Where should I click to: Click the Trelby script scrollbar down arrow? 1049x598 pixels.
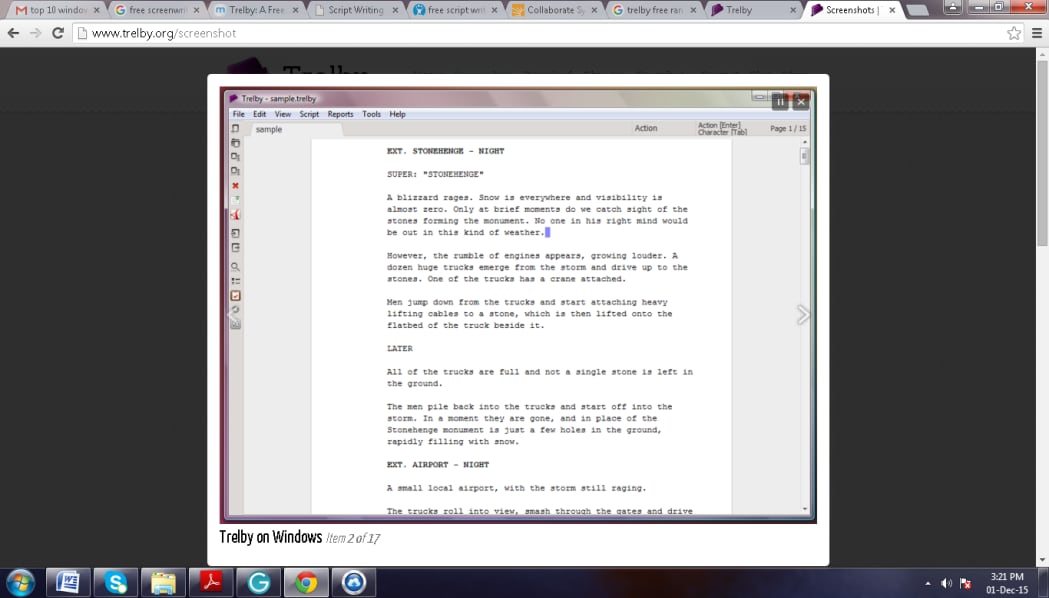tap(804, 509)
